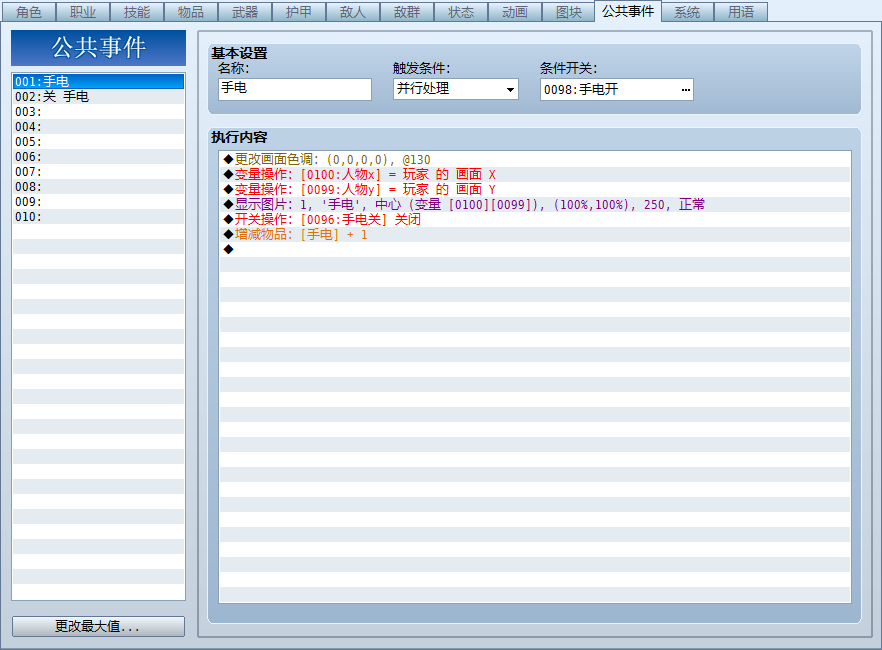
Task: Open the 动画 tab
Action: (x=515, y=12)
